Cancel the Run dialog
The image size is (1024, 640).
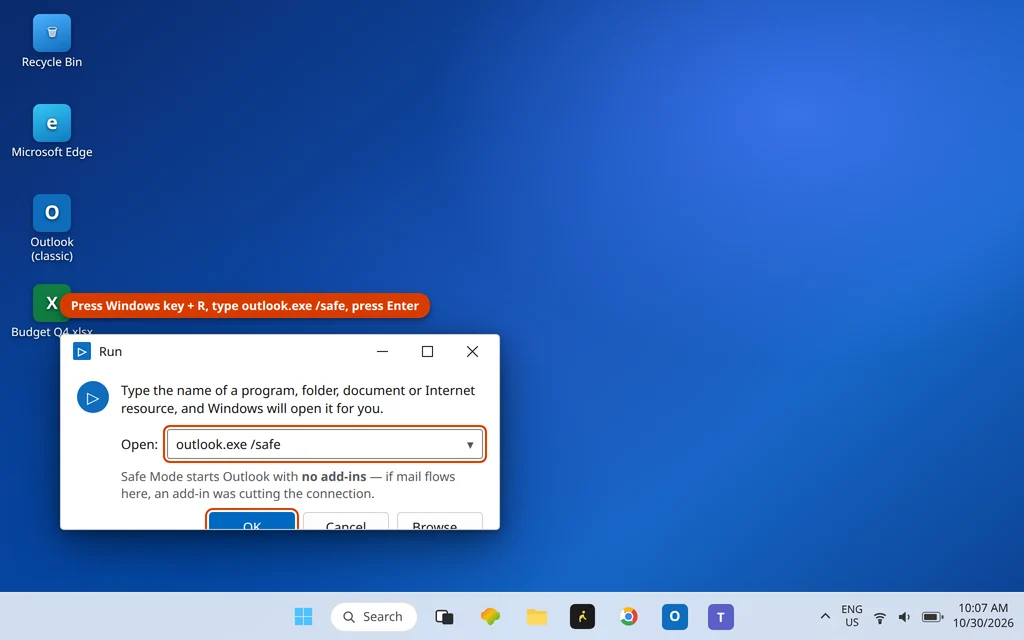[345, 520]
